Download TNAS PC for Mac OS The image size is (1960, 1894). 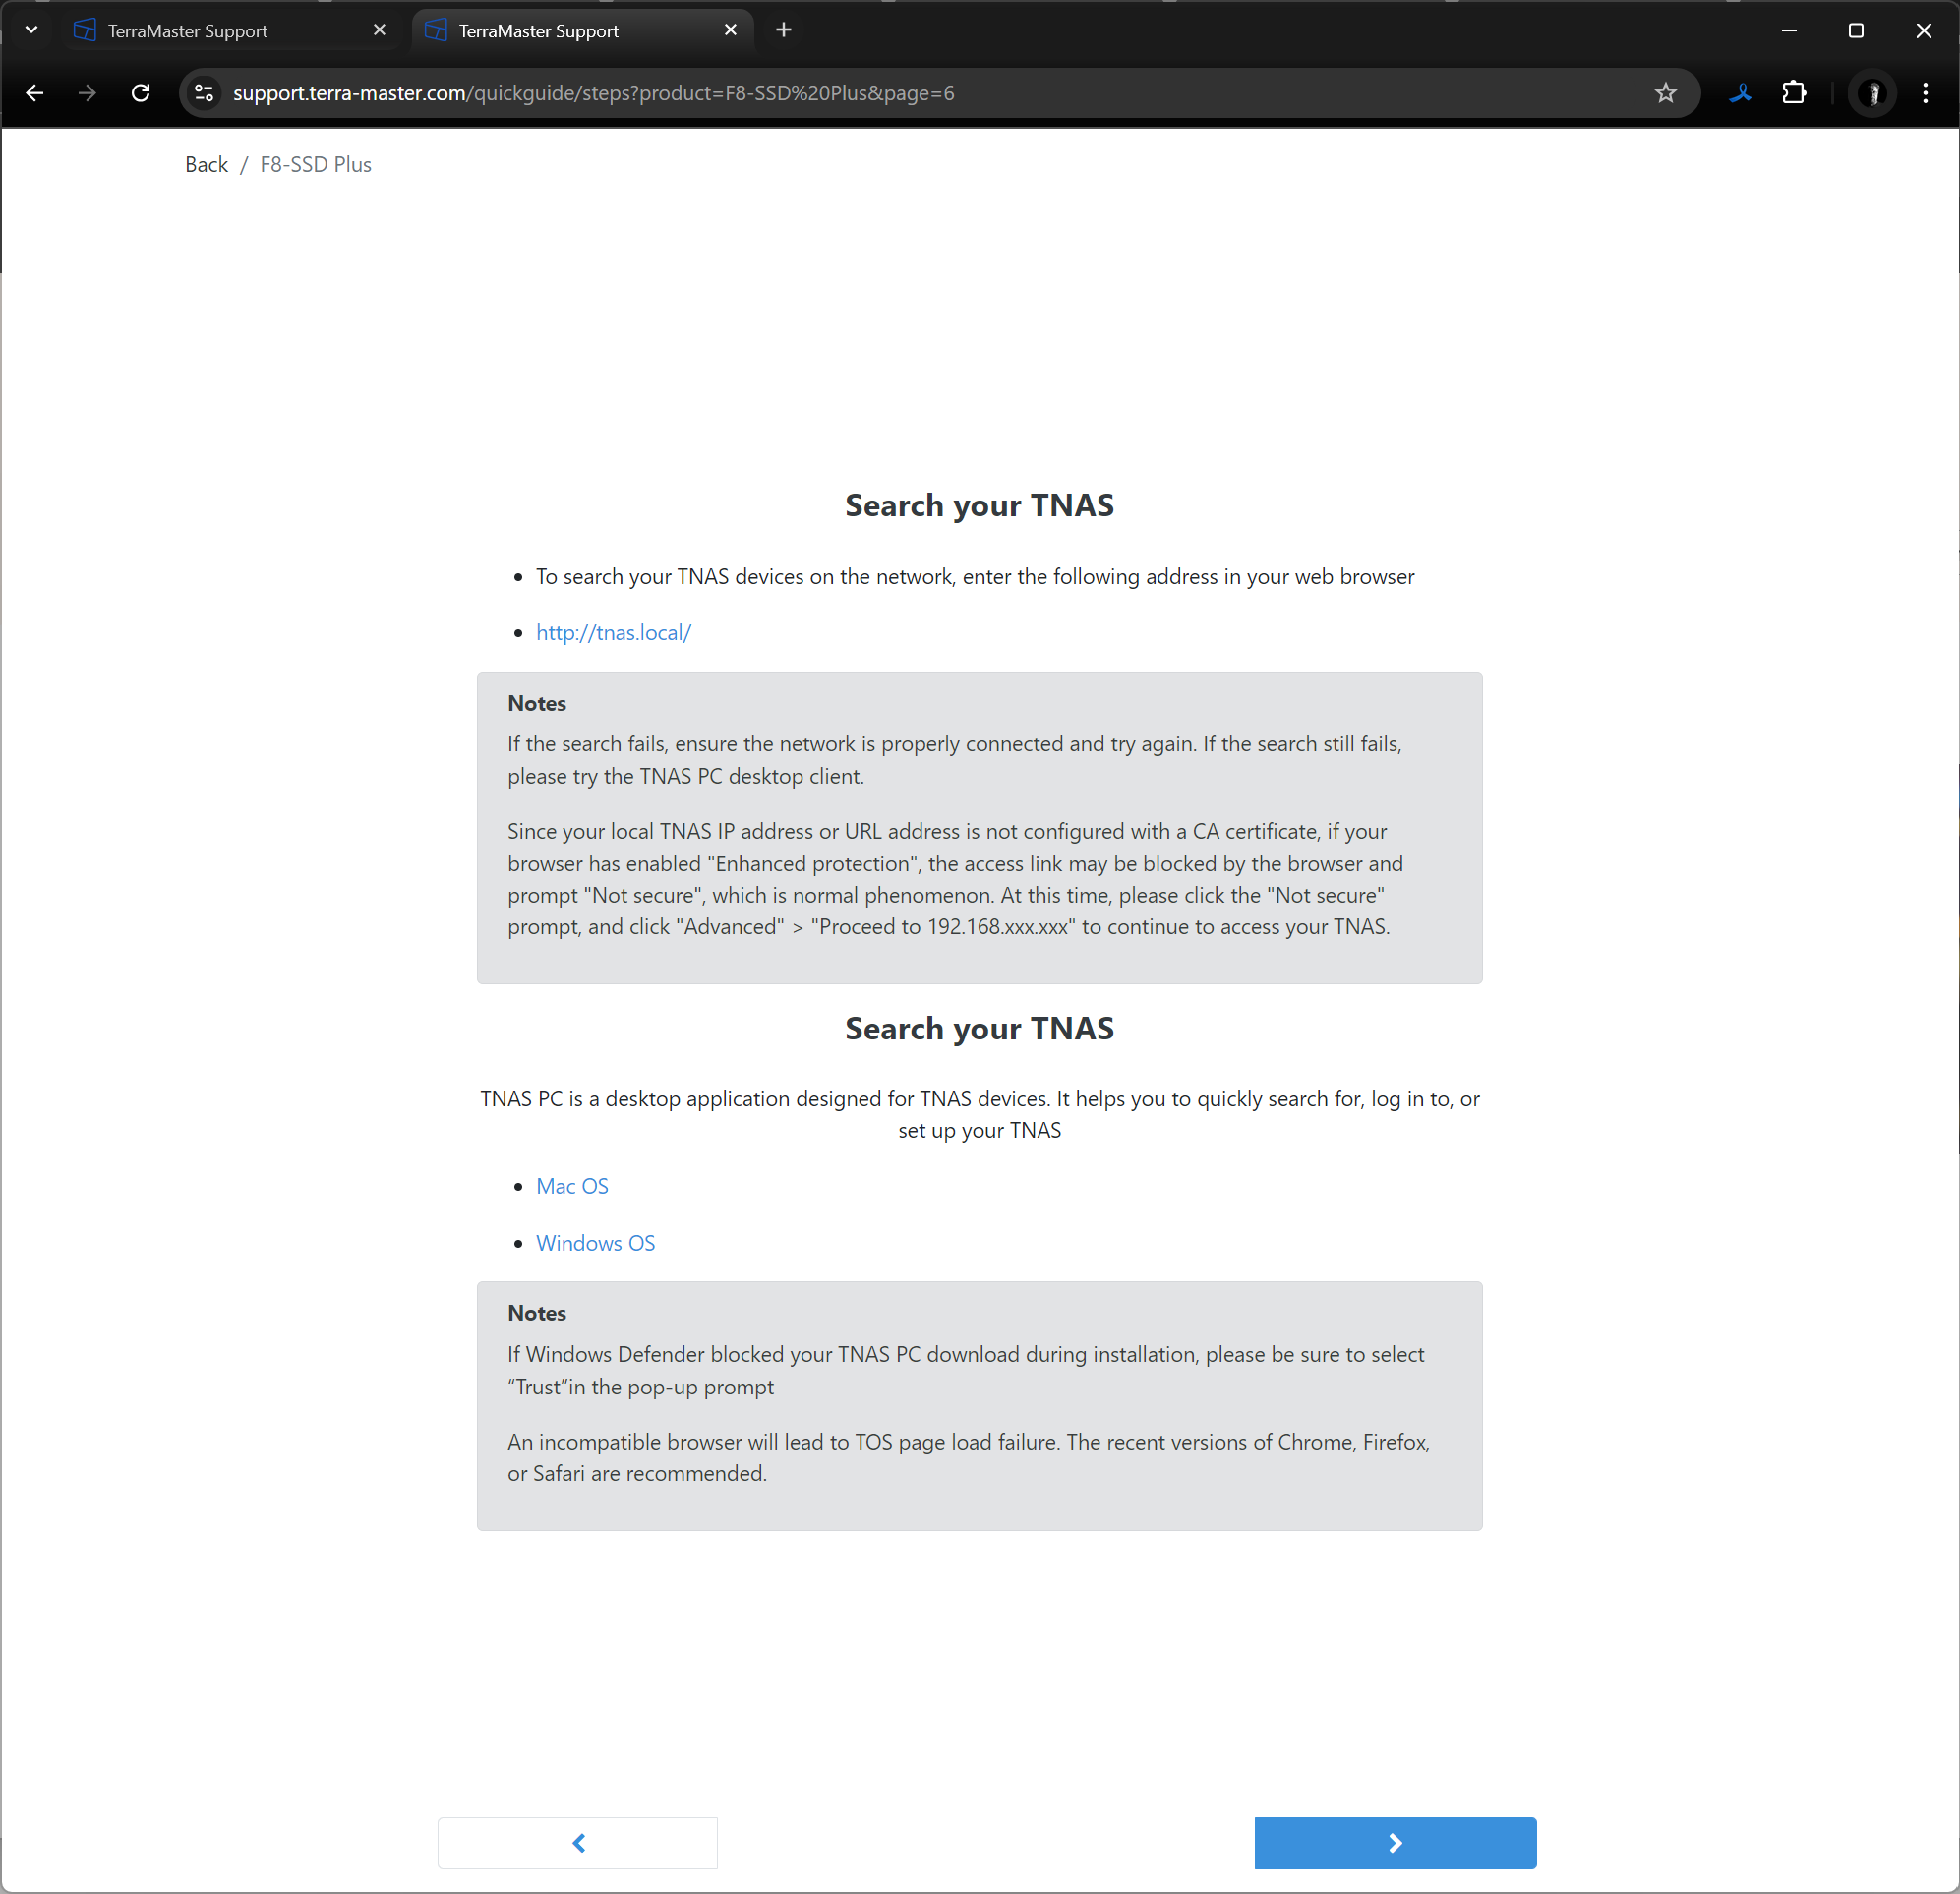pyautogui.click(x=572, y=1186)
